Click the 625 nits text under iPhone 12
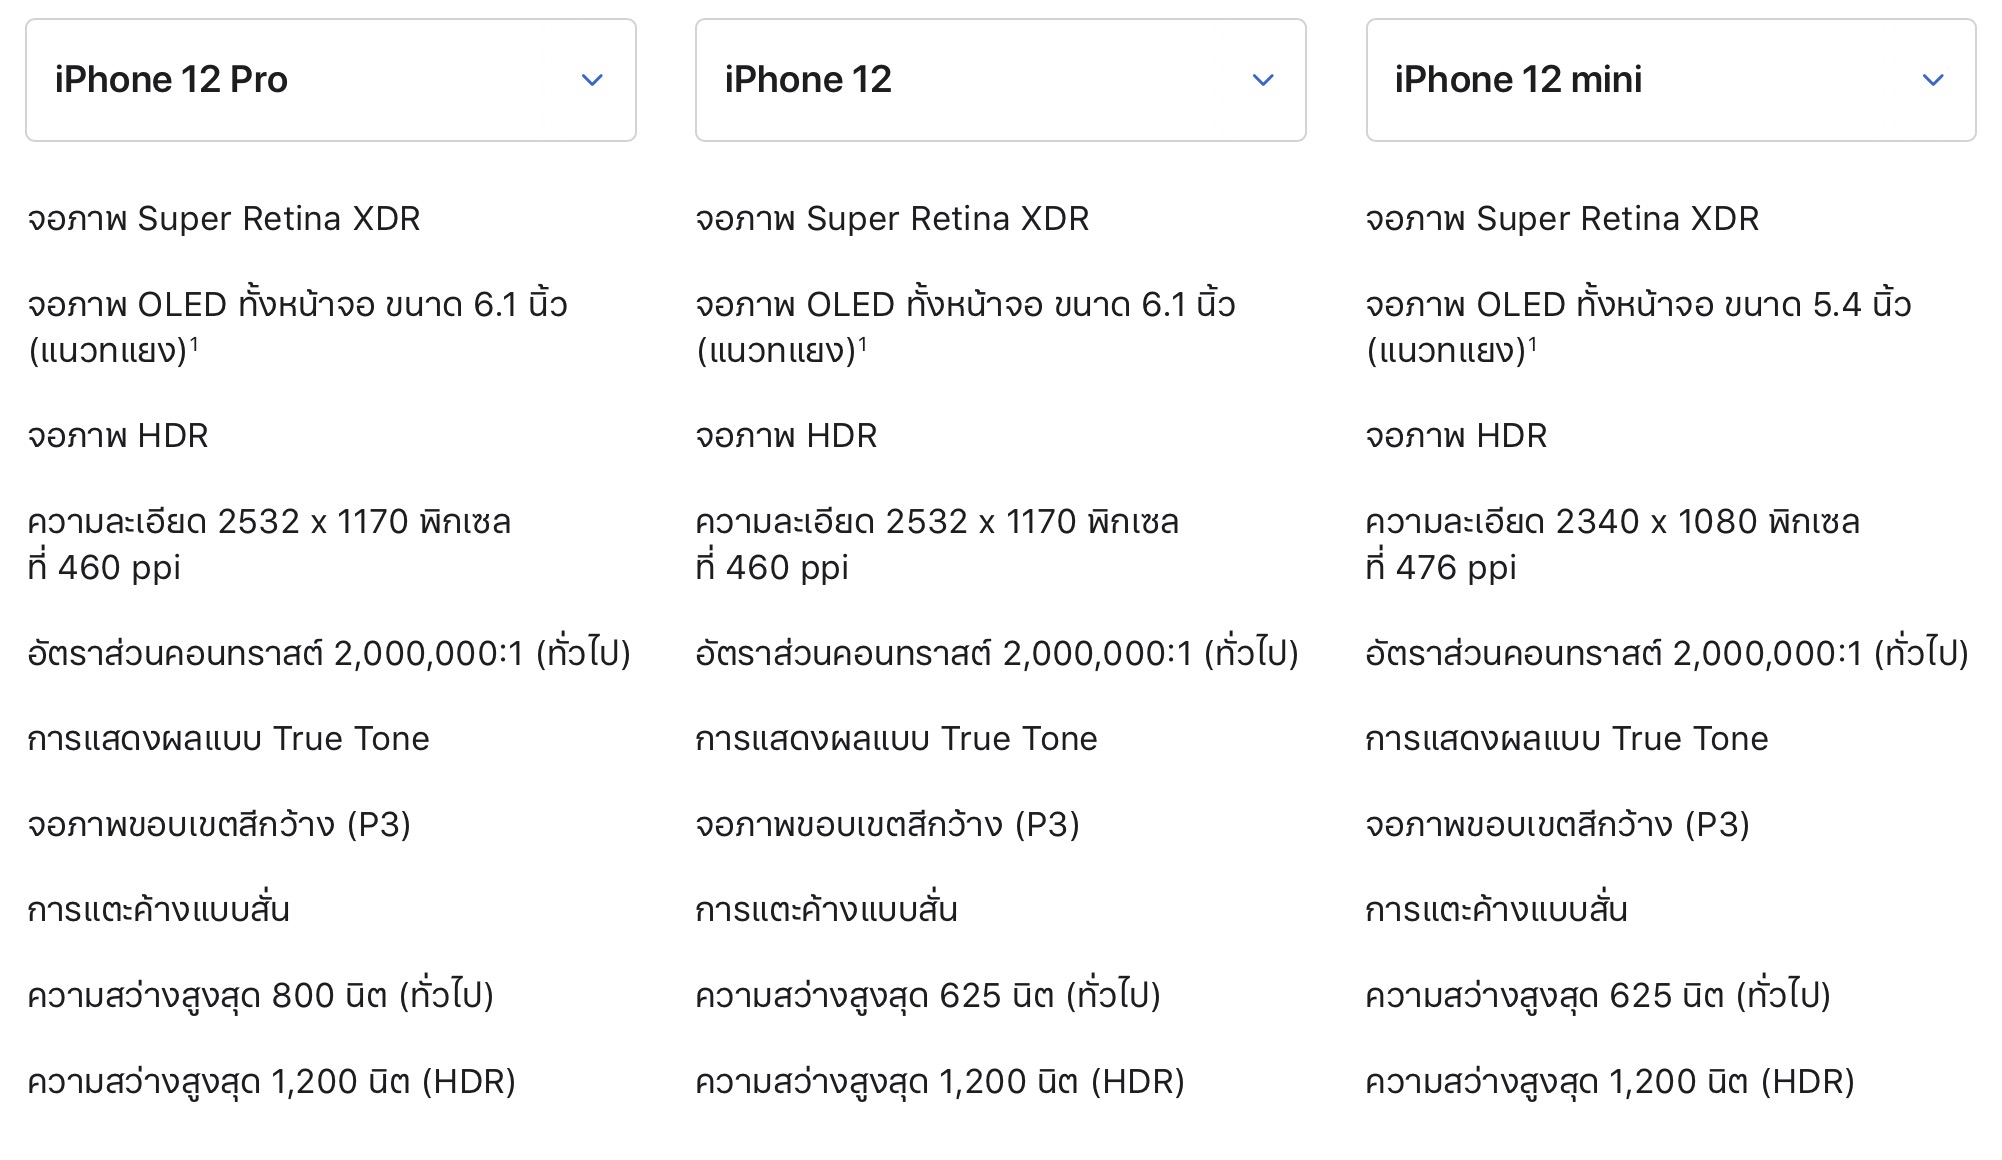 point(927,996)
